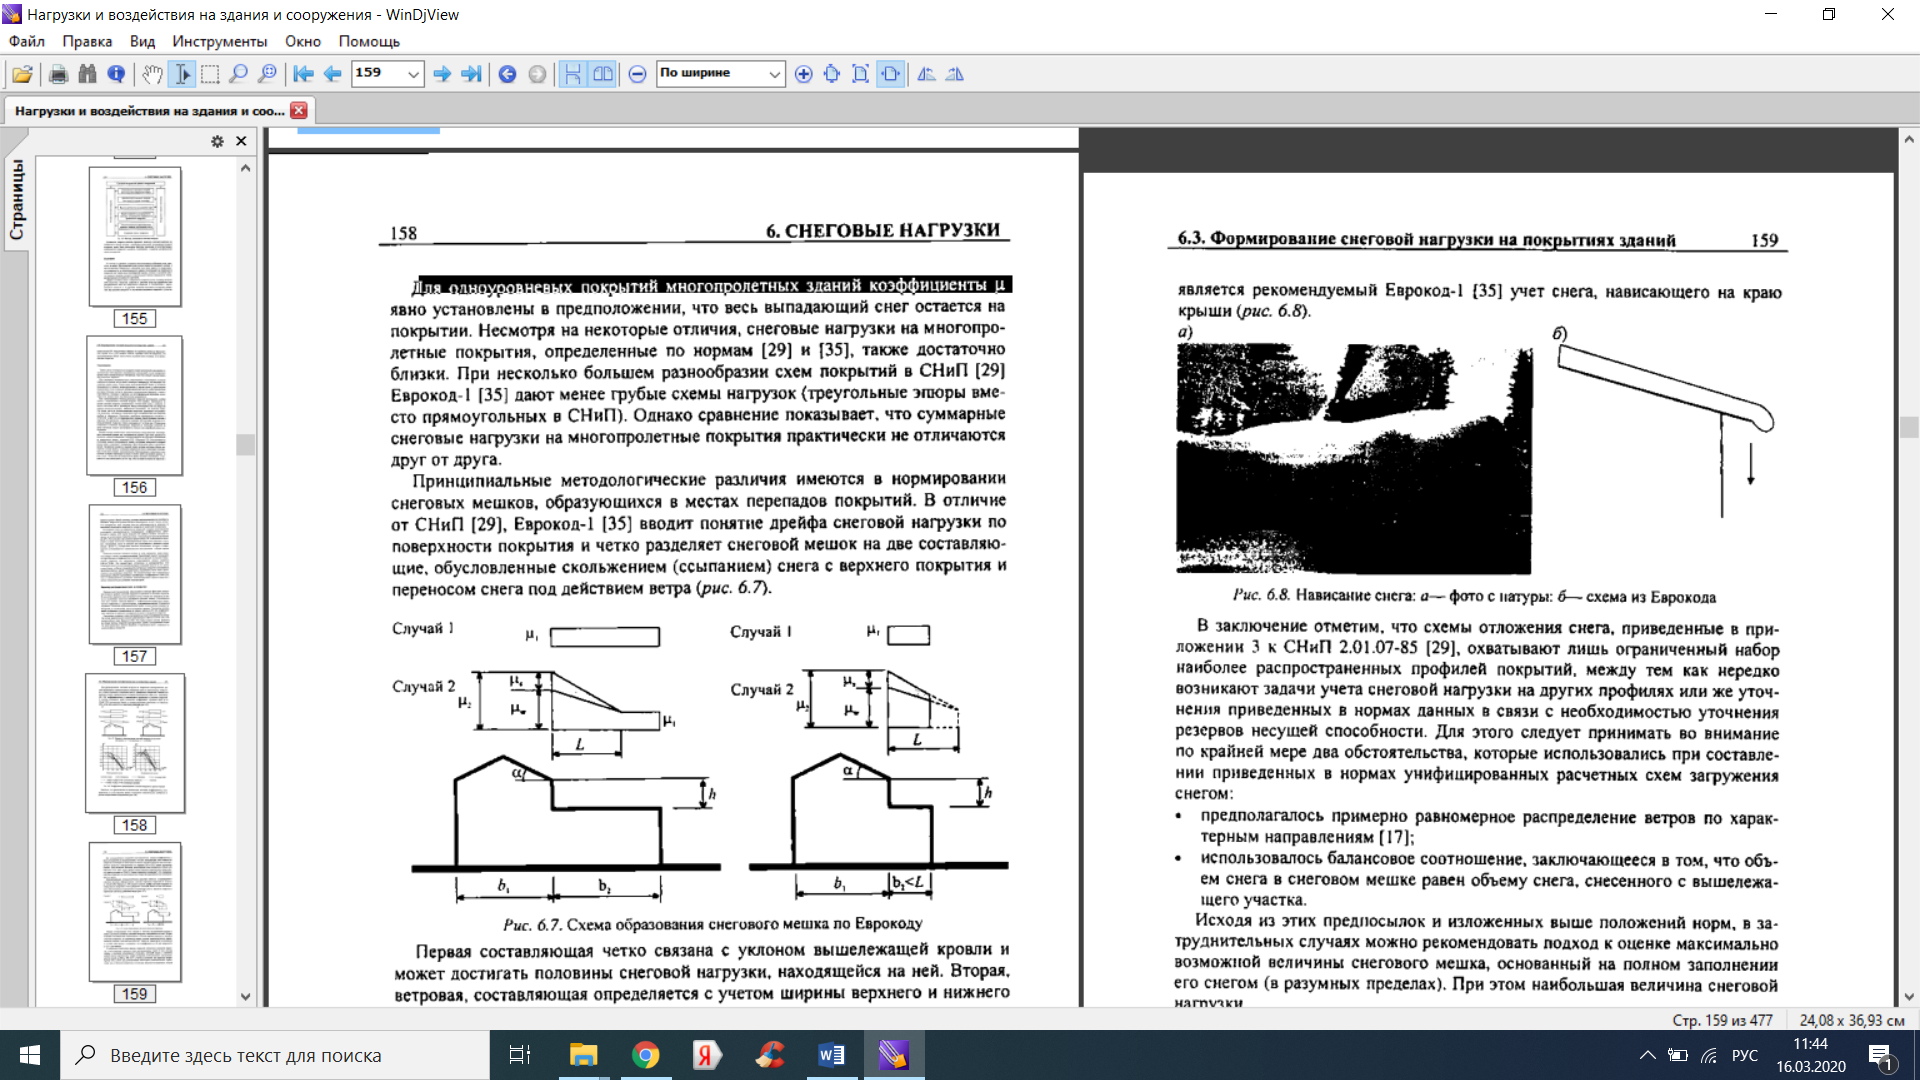
Task: Click 'Стр. 159 из 477' in status bar
Action: pyautogui.click(x=1722, y=1020)
